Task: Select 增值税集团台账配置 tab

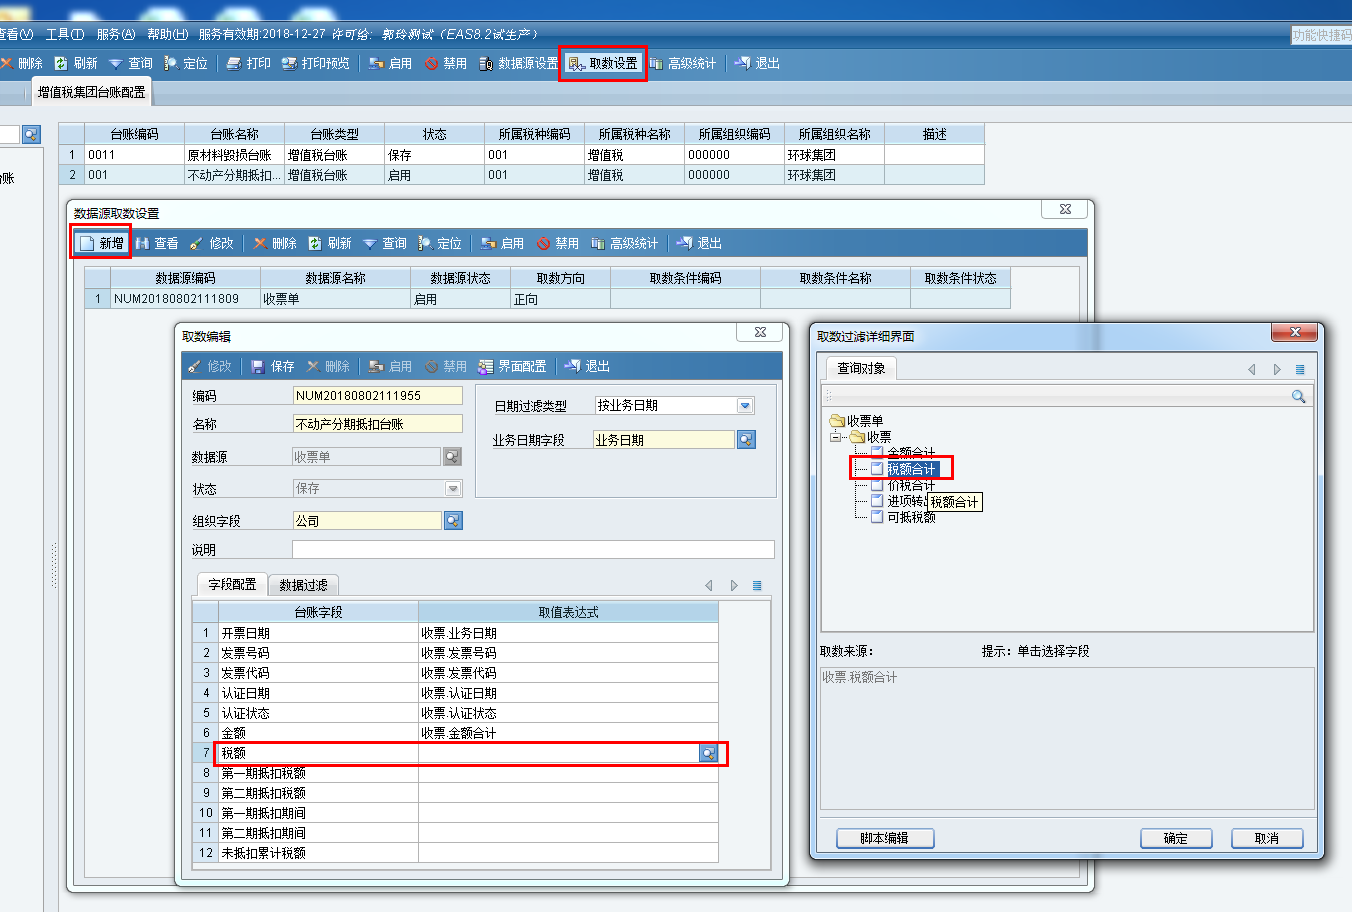Action: (91, 92)
